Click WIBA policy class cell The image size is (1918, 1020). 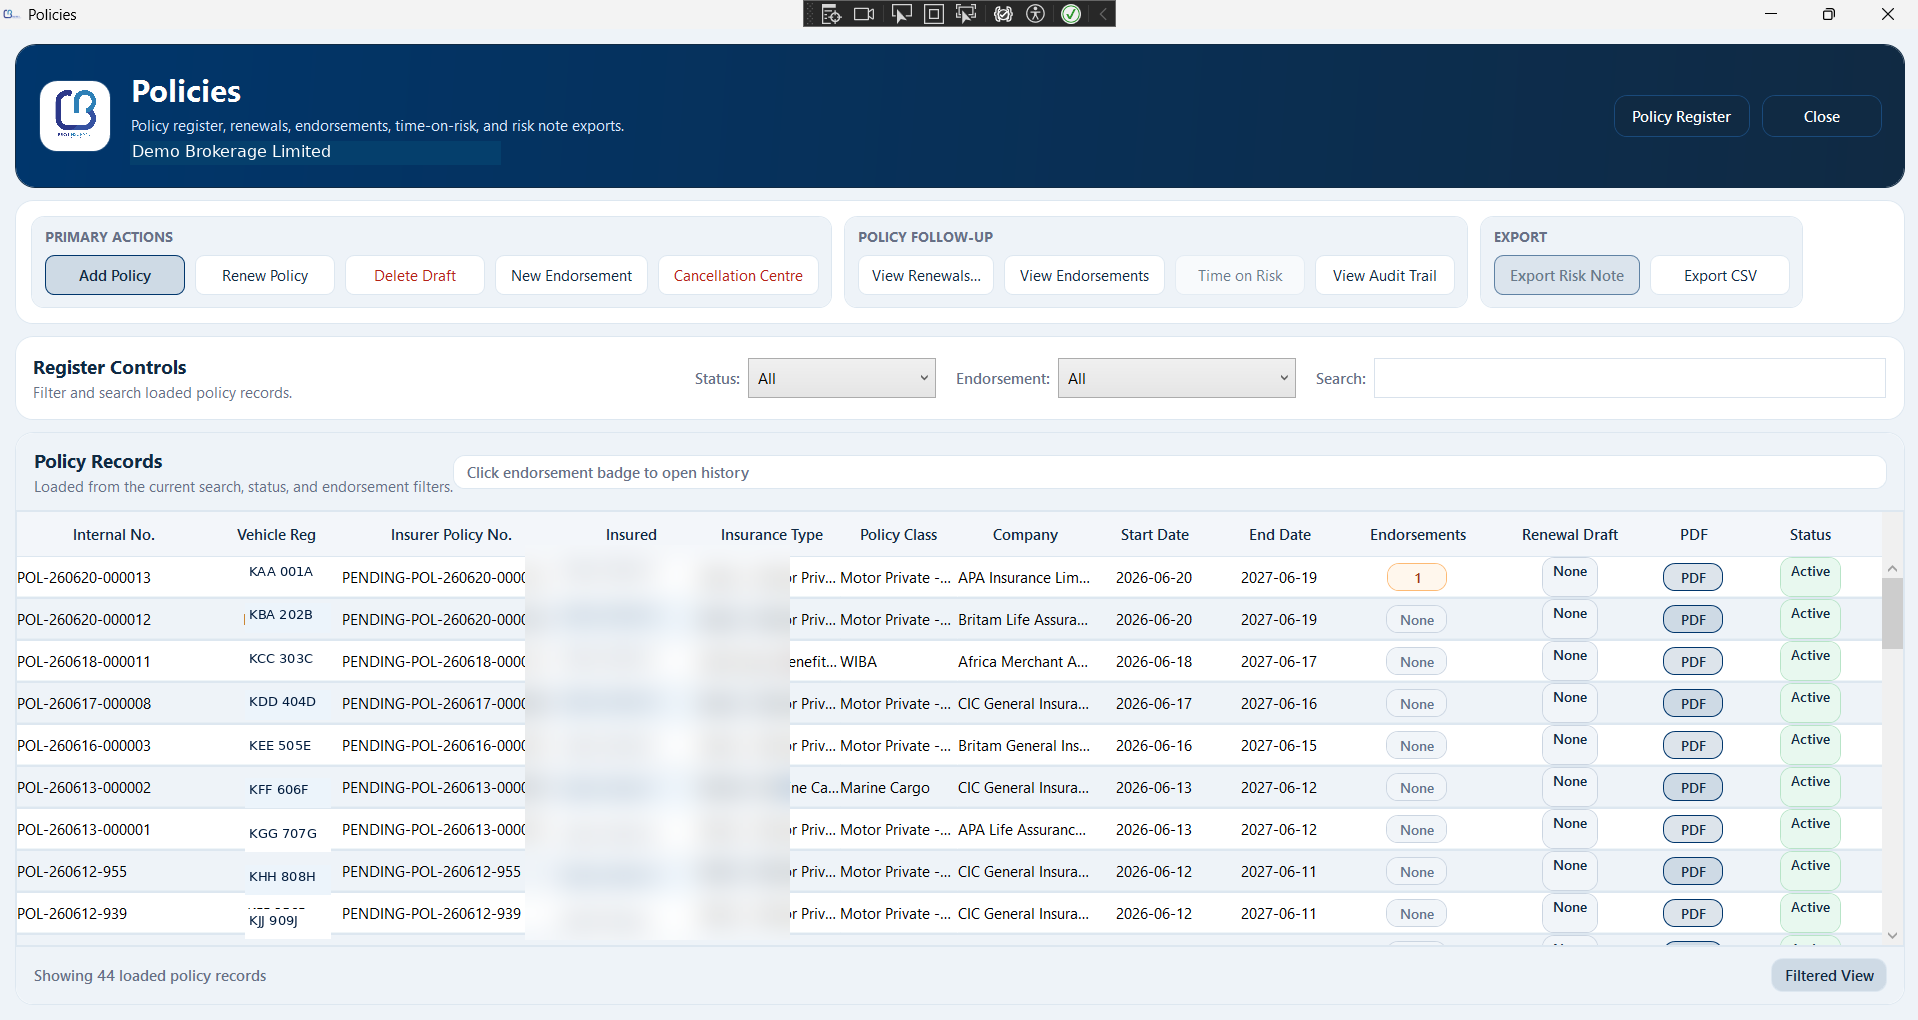coord(858,662)
